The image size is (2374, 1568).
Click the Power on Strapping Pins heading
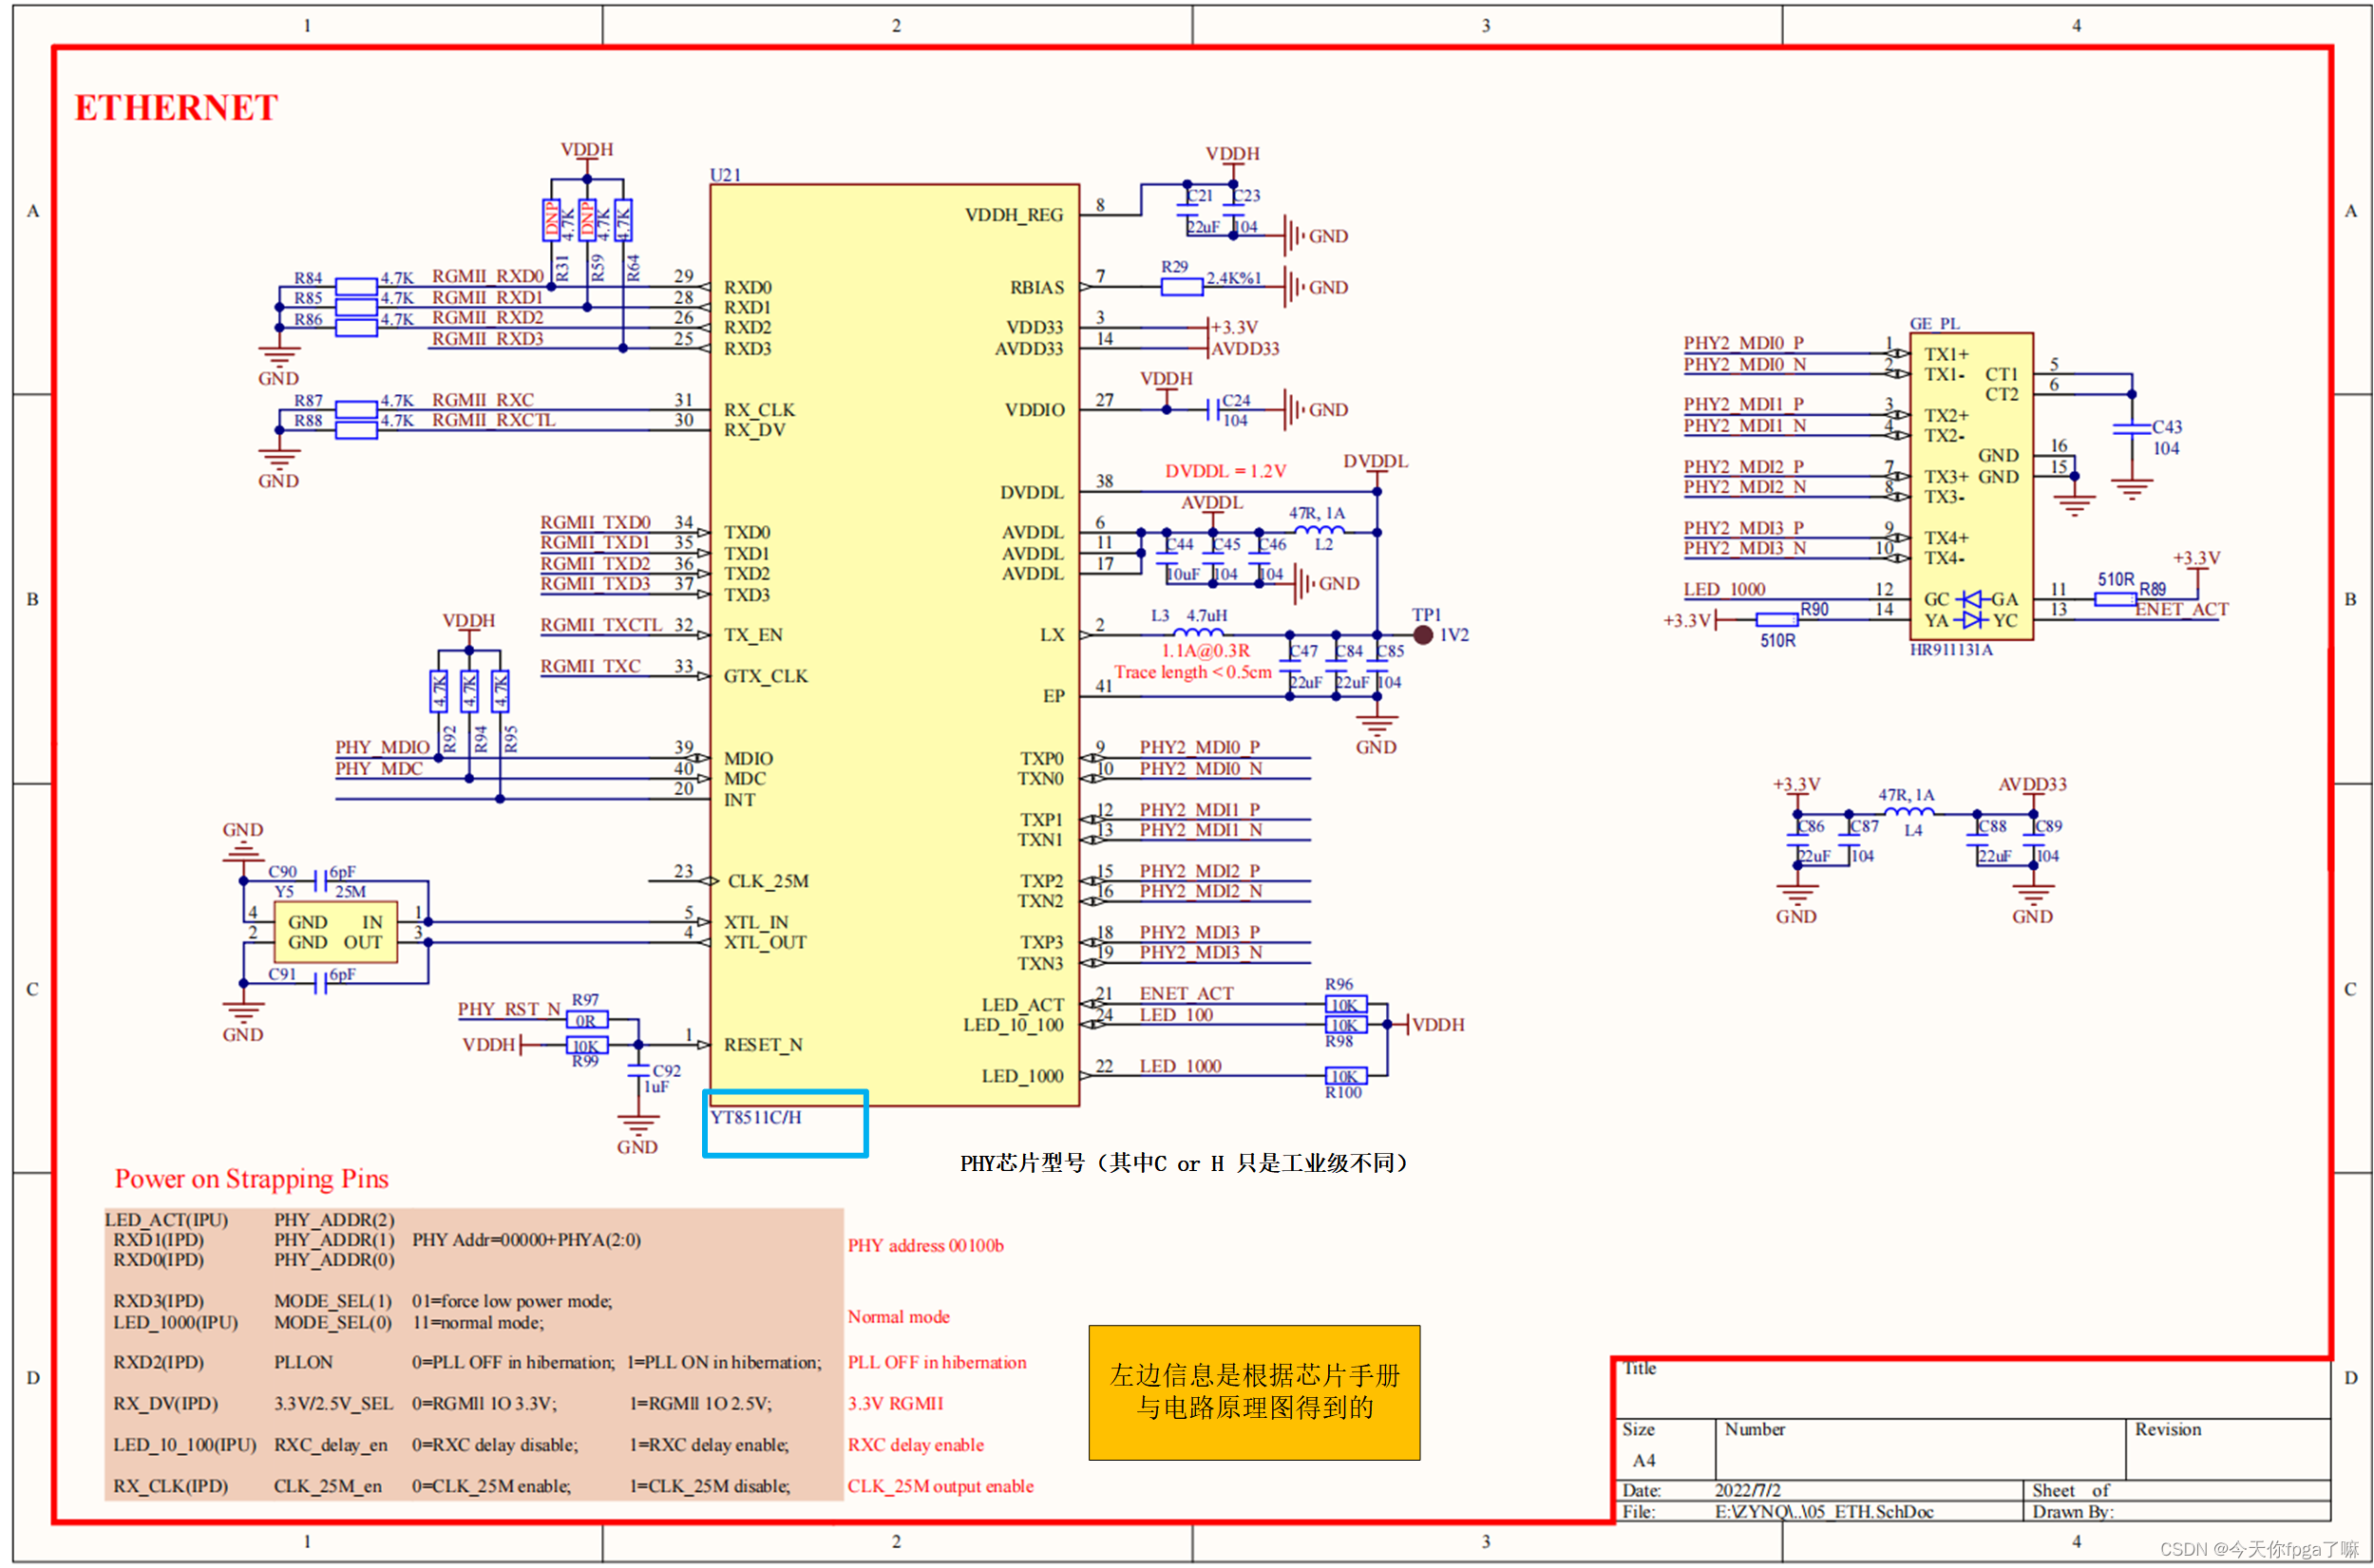[251, 1179]
